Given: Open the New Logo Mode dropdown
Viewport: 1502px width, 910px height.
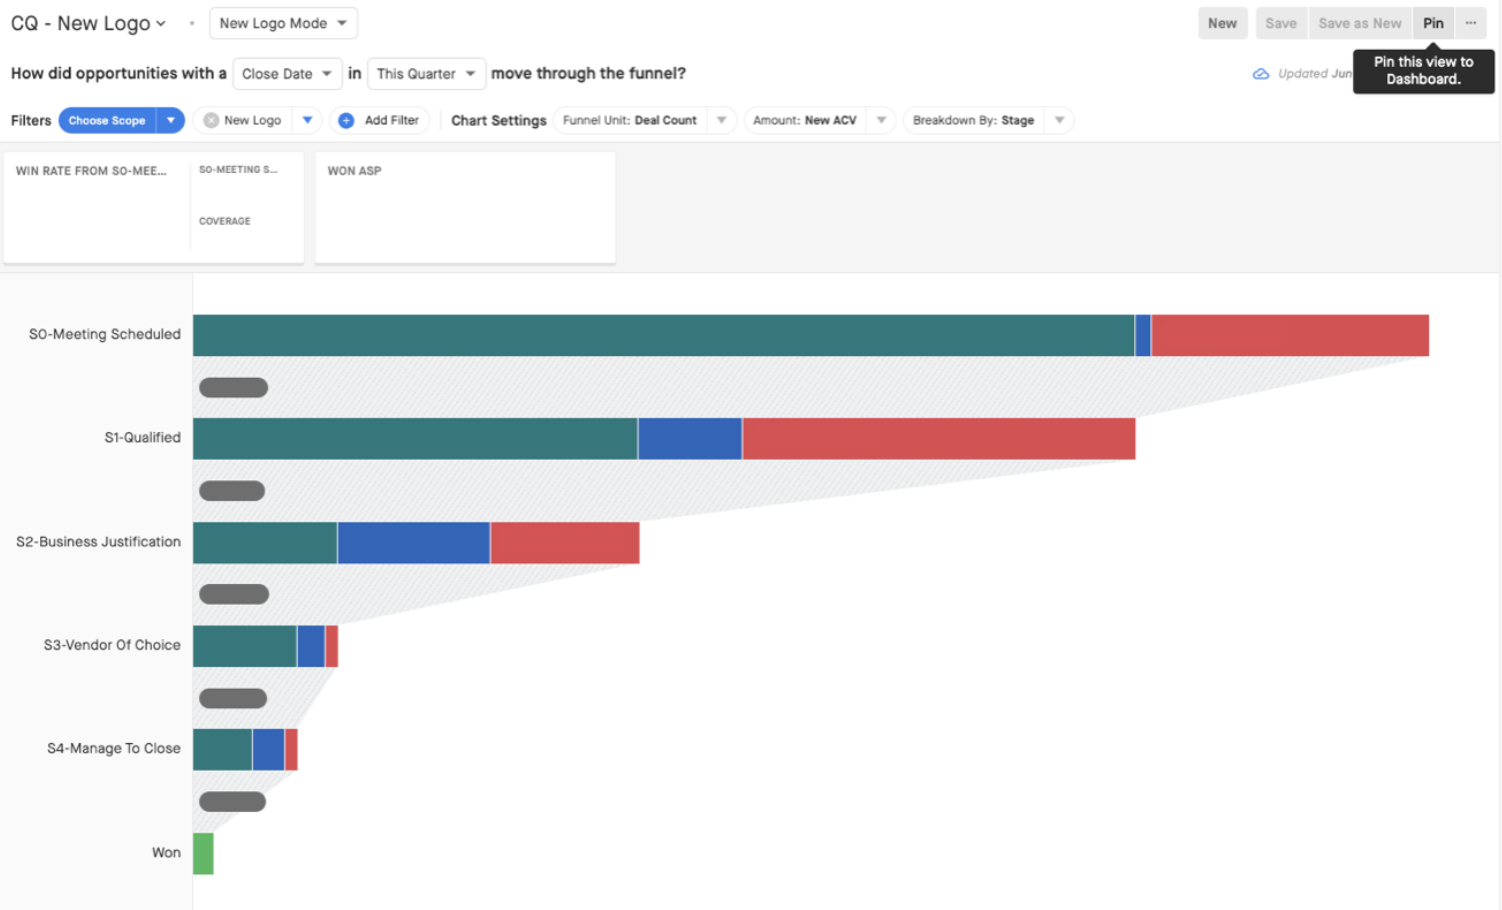Looking at the screenshot, I should (x=283, y=23).
